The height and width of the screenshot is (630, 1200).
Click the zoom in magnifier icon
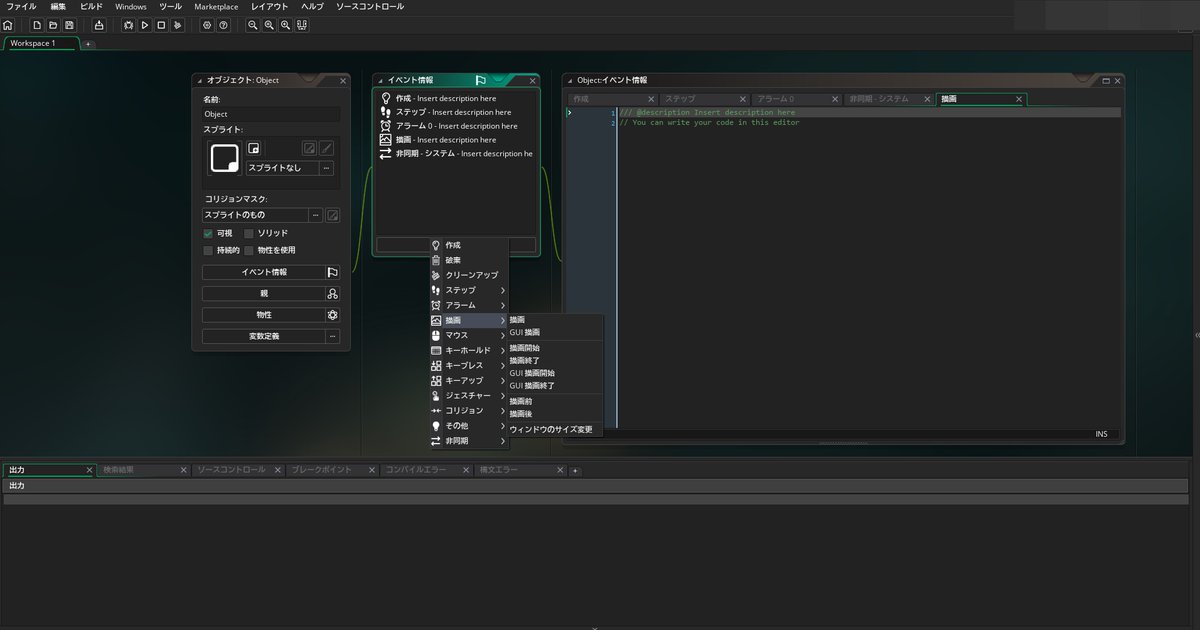(286, 24)
